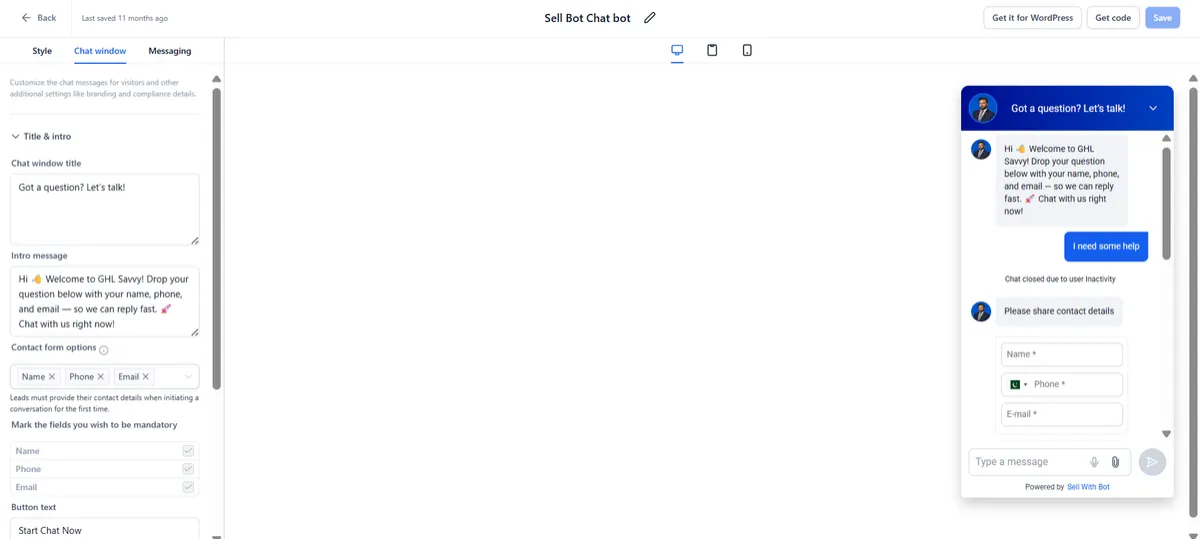
Task: Click the Get code button
Action: (1113, 18)
